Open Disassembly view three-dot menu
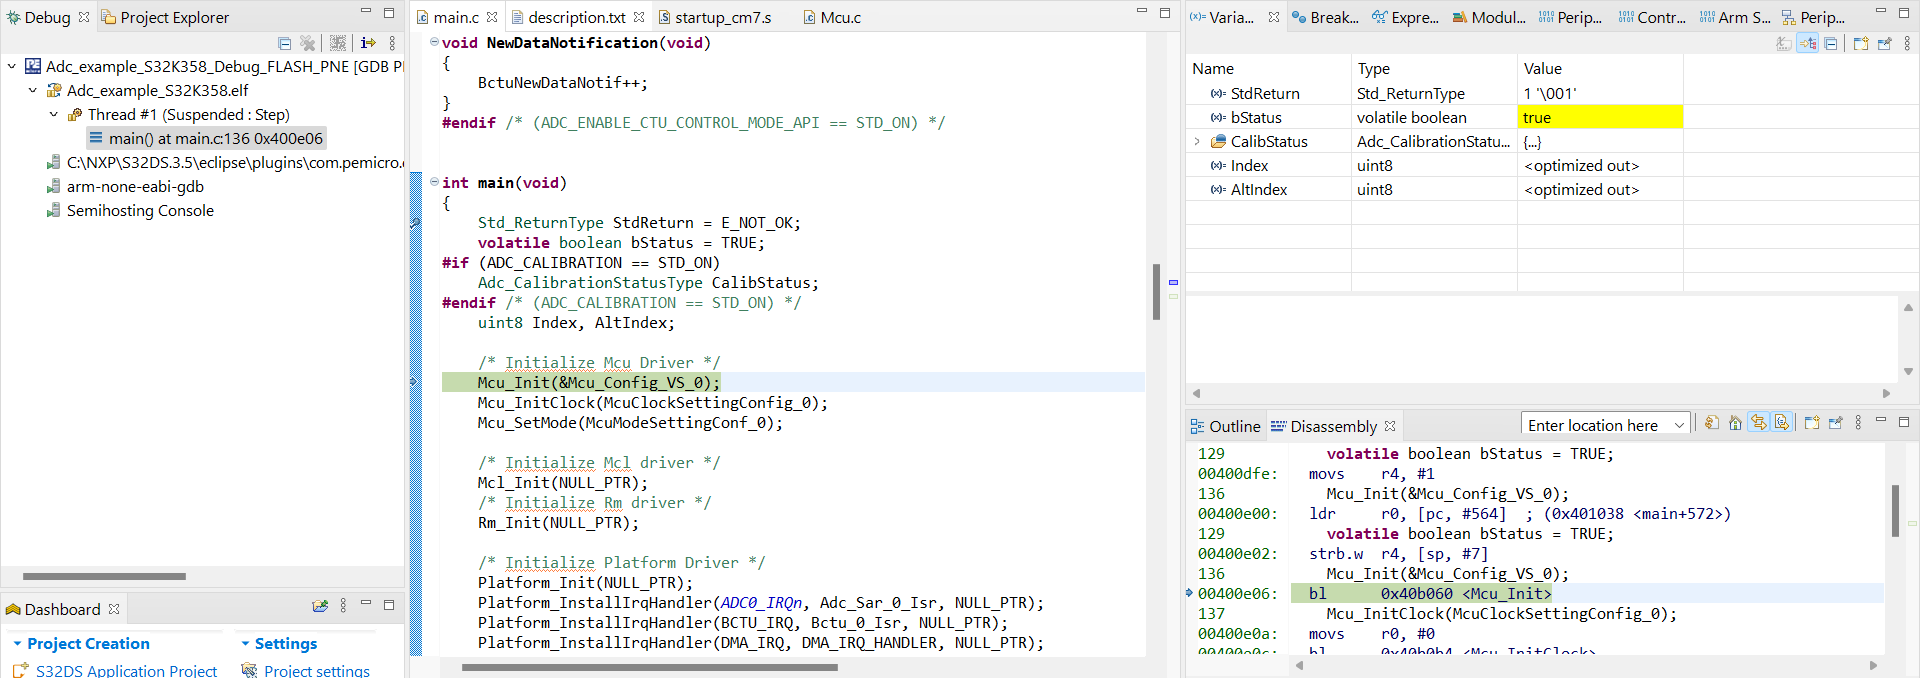This screenshot has width=1920, height=678. point(1858,423)
